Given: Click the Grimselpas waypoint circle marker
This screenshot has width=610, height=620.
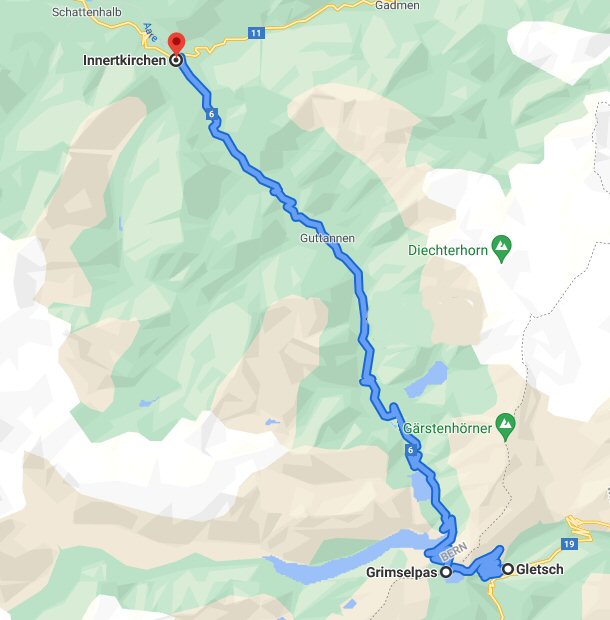Looking at the screenshot, I should pyautogui.click(x=446, y=572).
